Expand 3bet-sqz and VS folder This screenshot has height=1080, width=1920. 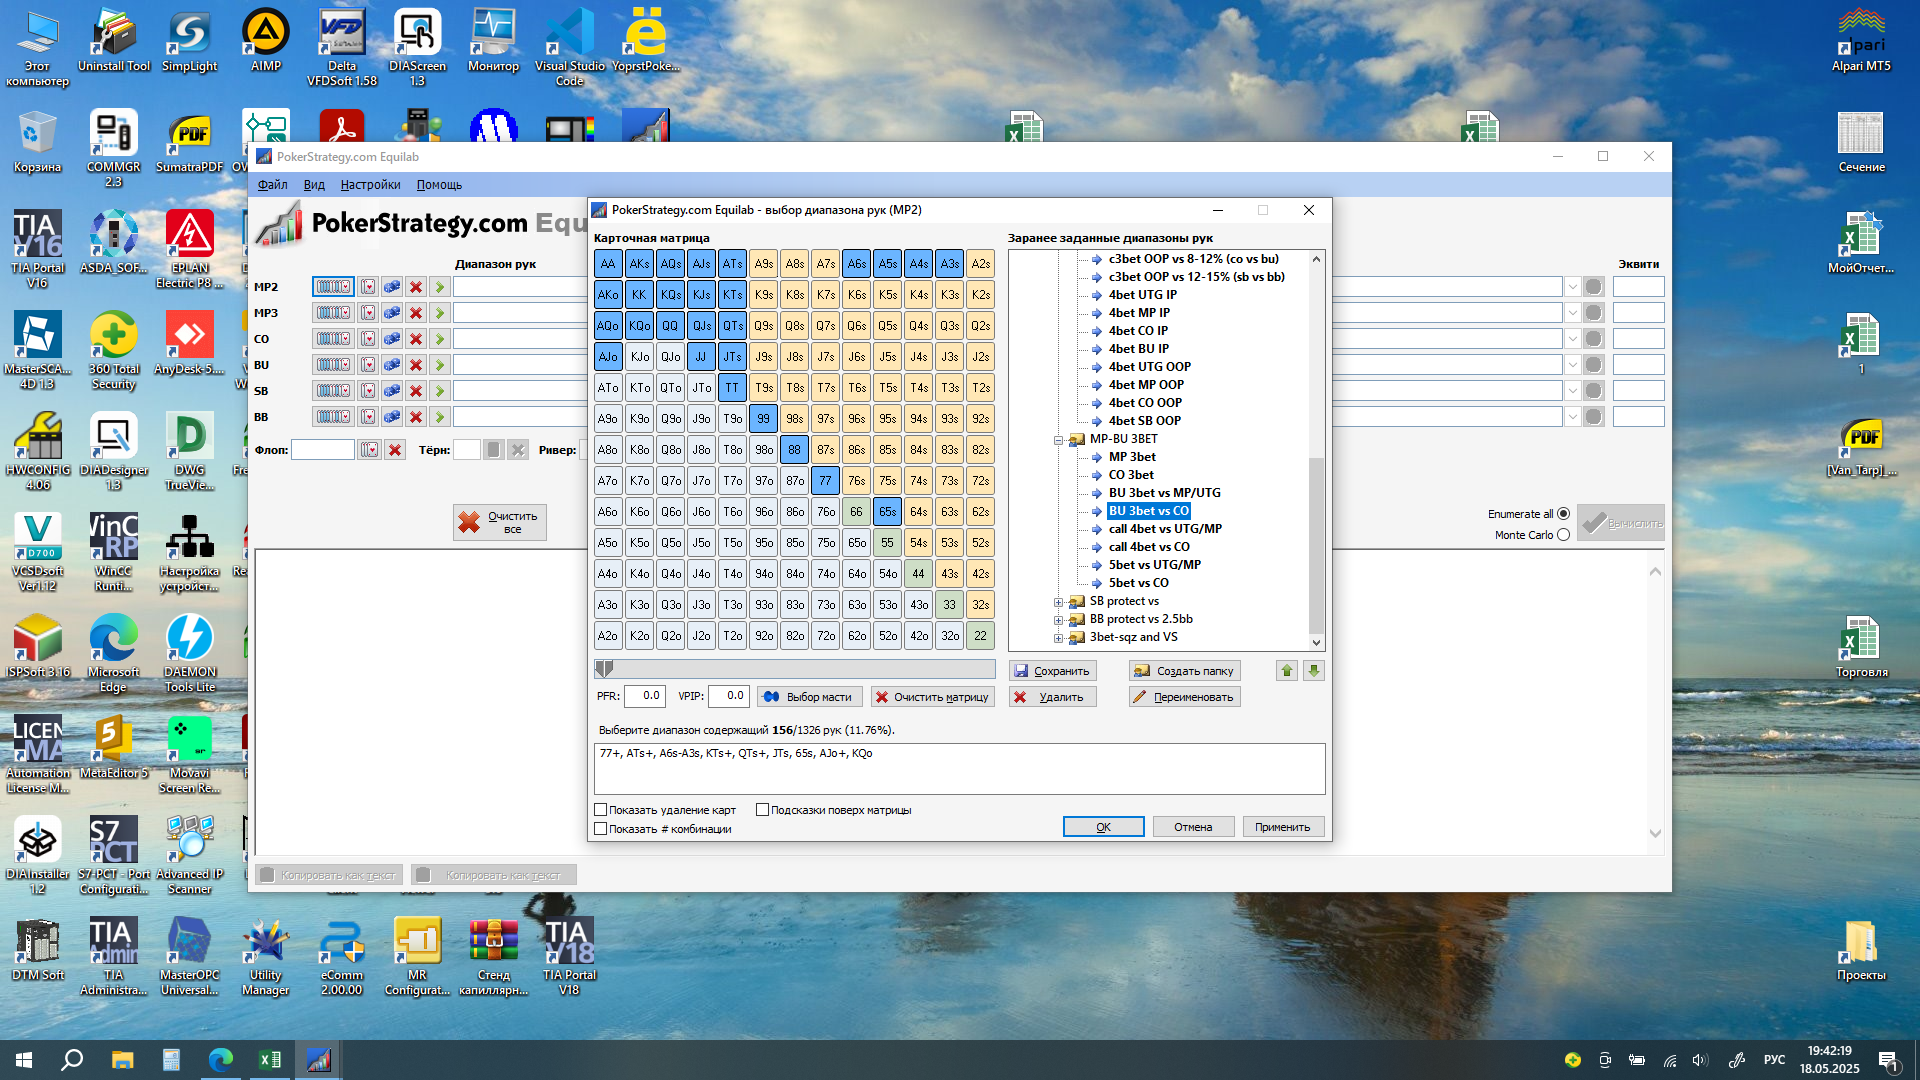pos(1058,638)
